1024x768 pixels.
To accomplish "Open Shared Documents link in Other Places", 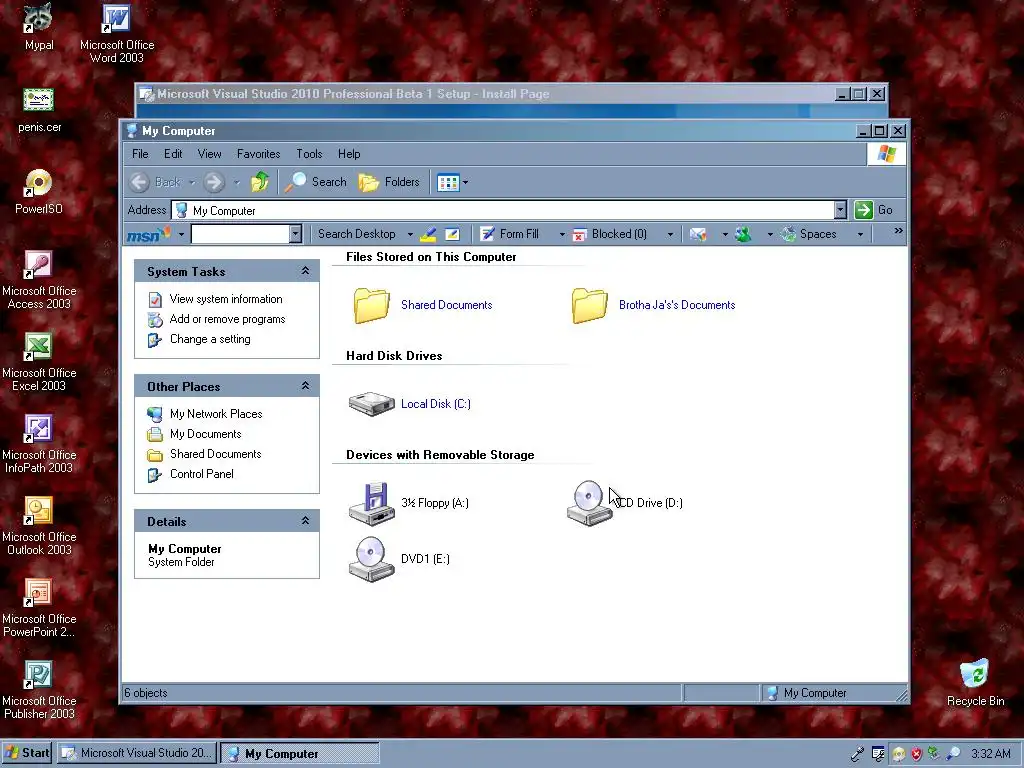I will (216, 454).
